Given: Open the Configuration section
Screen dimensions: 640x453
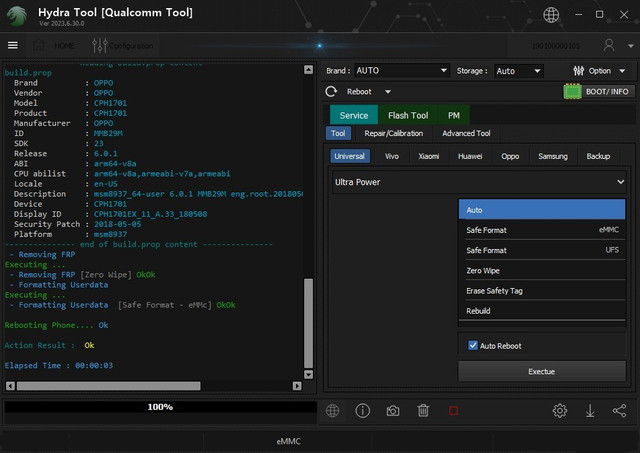Looking at the screenshot, I should point(123,46).
